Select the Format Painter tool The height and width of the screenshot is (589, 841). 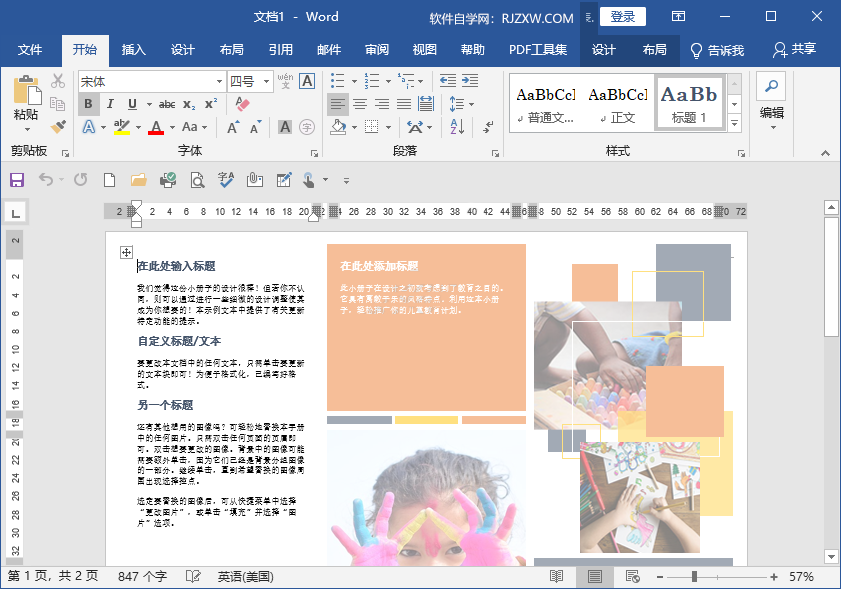(x=57, y=127)
